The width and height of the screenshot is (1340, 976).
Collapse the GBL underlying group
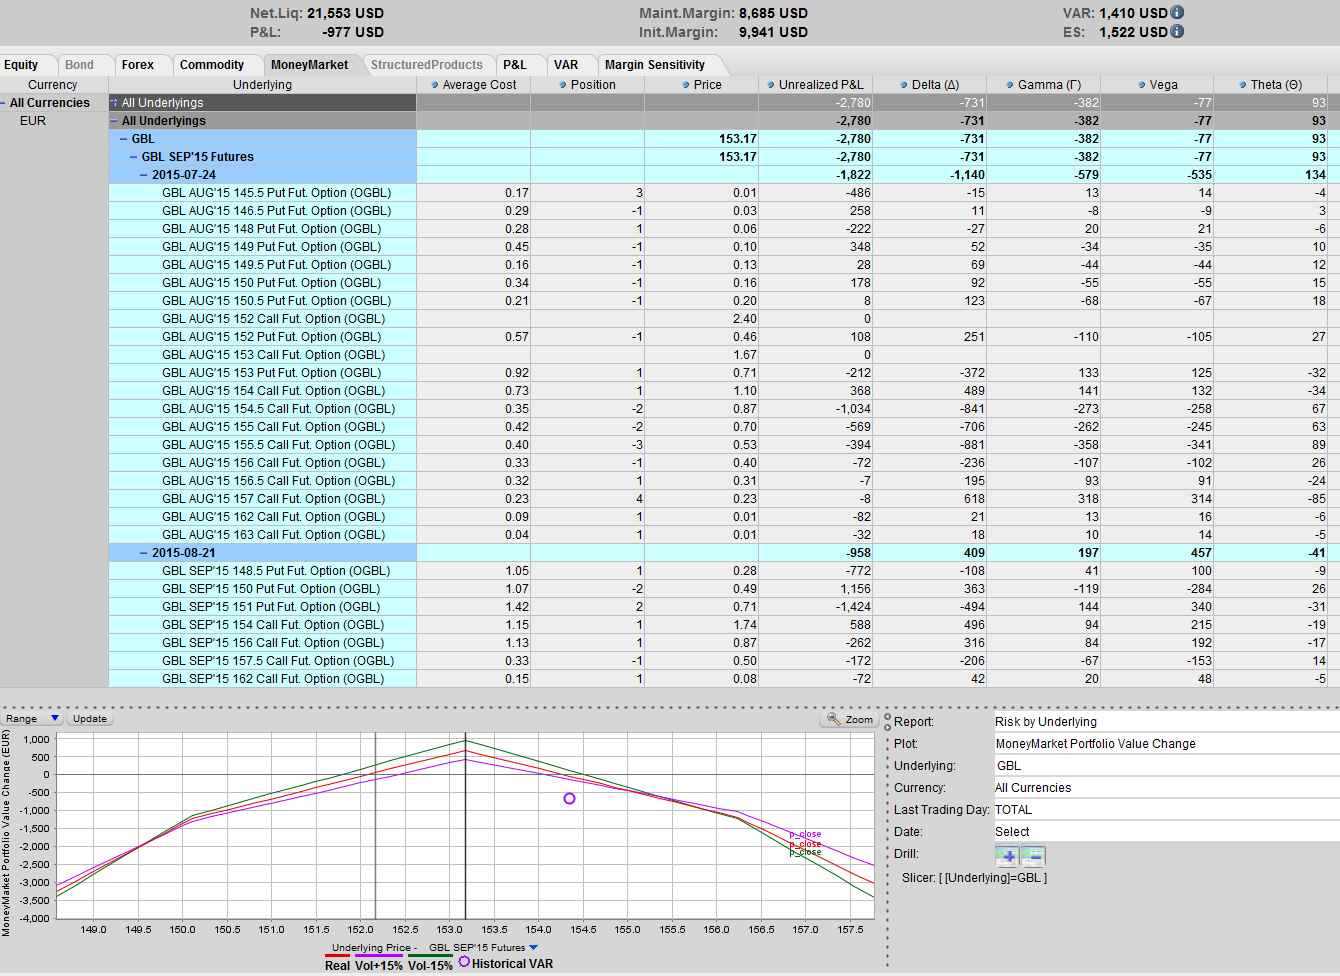pyautogui.click(x=124, y=139)
